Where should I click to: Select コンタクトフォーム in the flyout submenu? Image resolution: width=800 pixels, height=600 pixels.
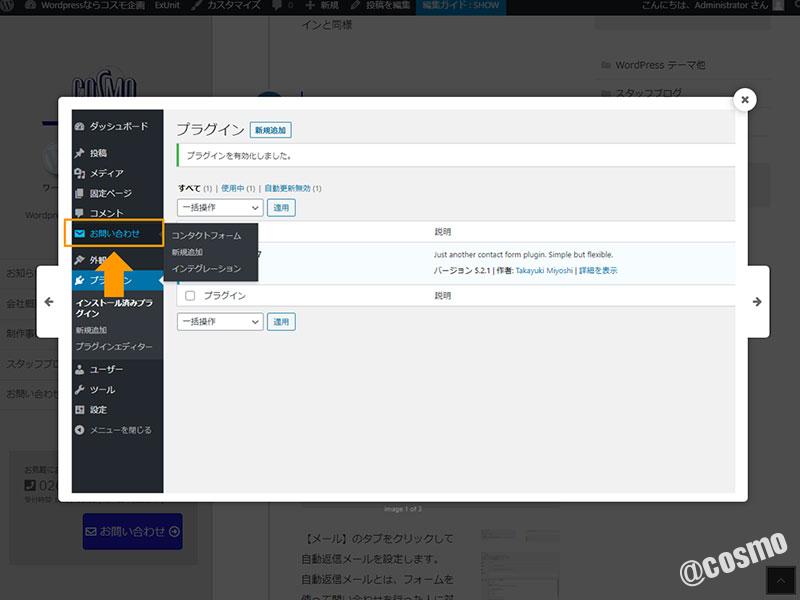(x=206, y=235)
